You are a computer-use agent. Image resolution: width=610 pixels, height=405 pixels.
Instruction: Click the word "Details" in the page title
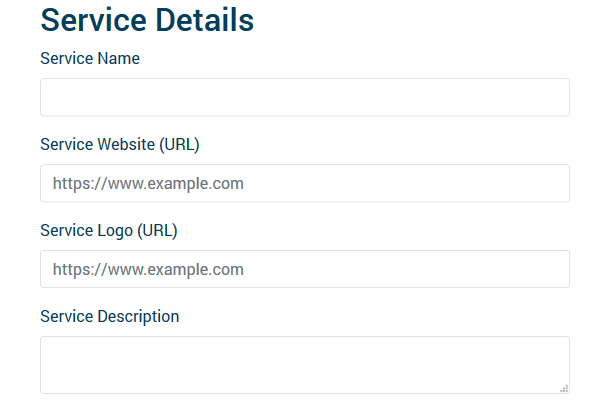[204, 20]
